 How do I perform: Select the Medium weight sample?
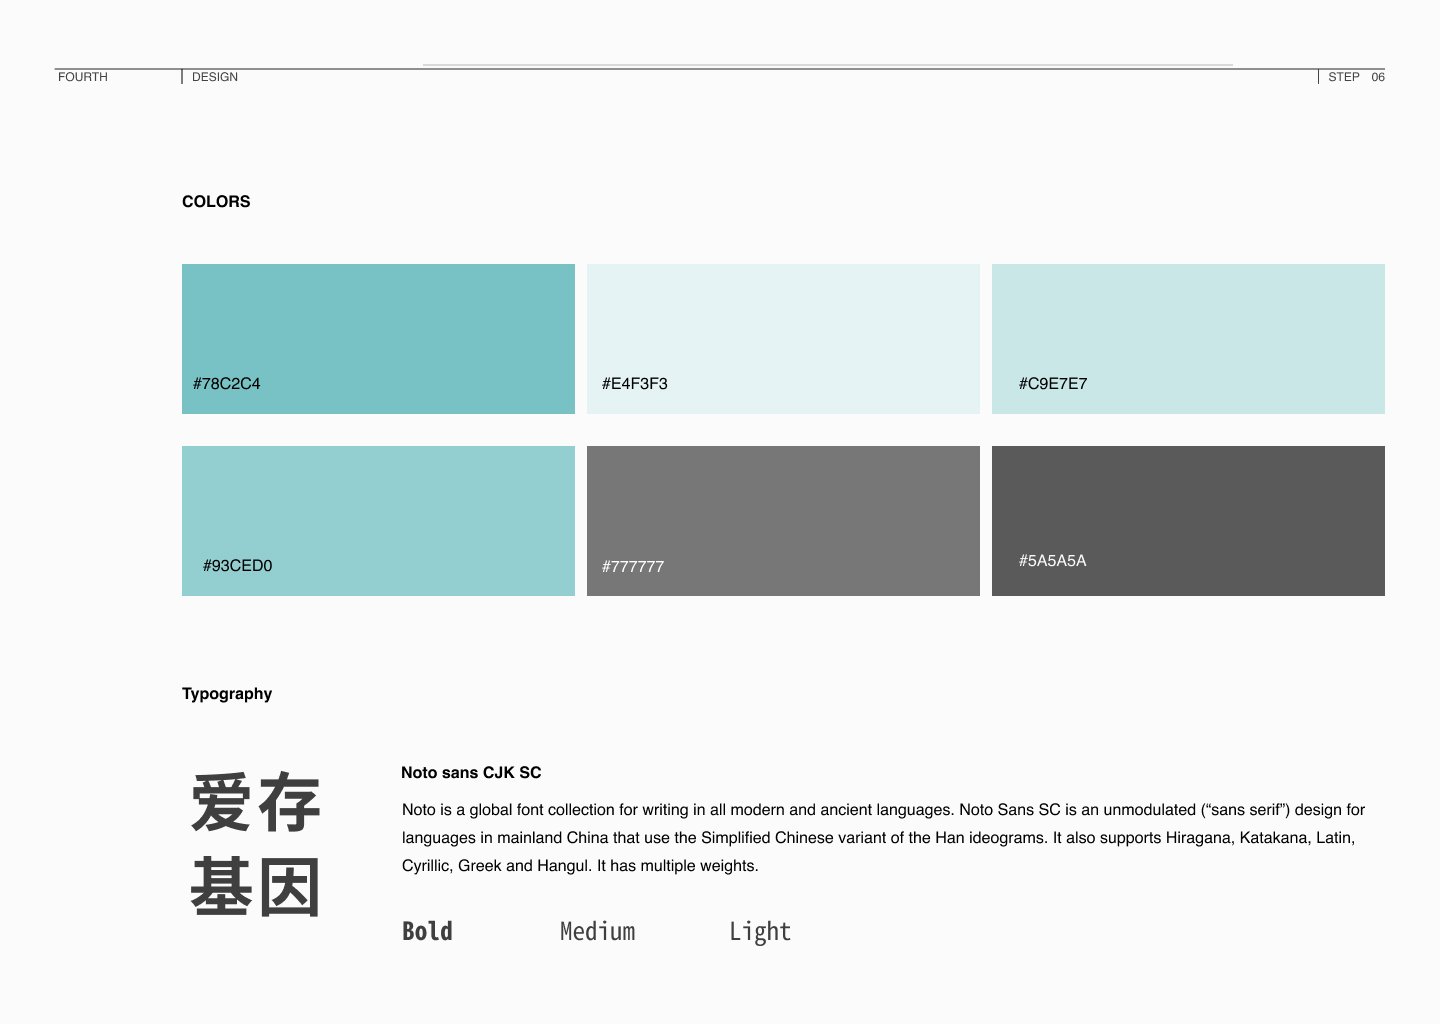click(597, 931)
